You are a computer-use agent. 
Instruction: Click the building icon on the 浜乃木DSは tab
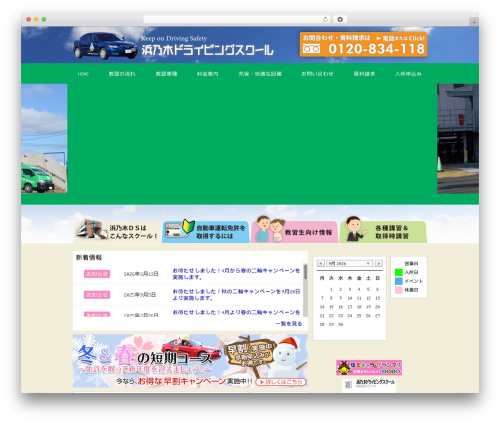coord(91,229)
